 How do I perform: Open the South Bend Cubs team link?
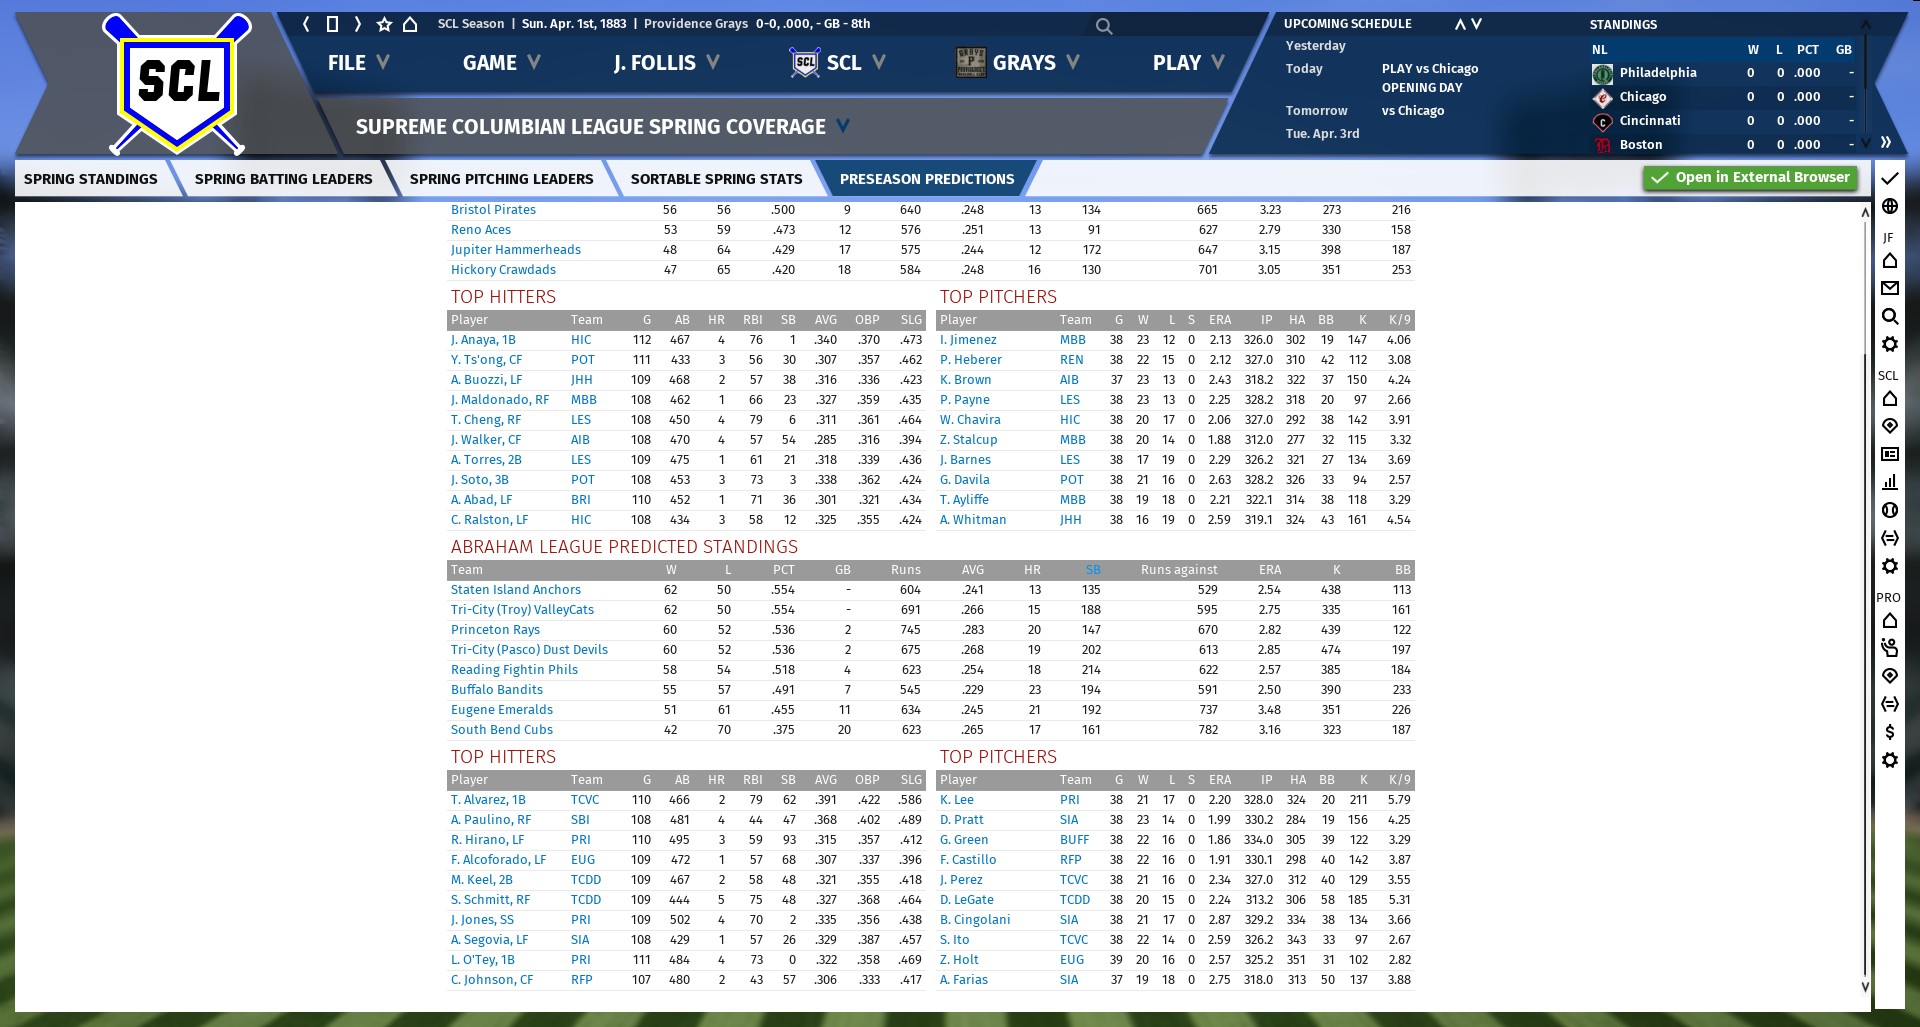(502, 730)
